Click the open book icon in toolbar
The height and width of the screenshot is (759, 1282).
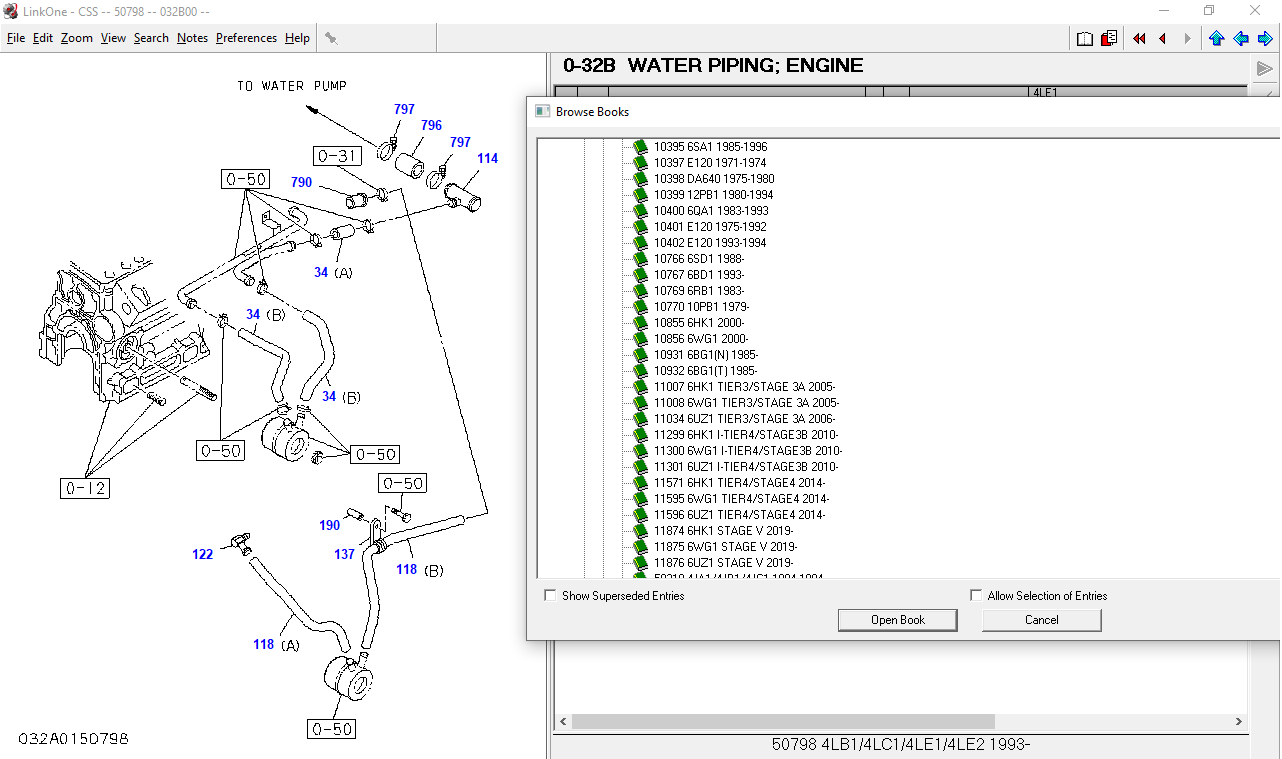[x=1085, y=39]
